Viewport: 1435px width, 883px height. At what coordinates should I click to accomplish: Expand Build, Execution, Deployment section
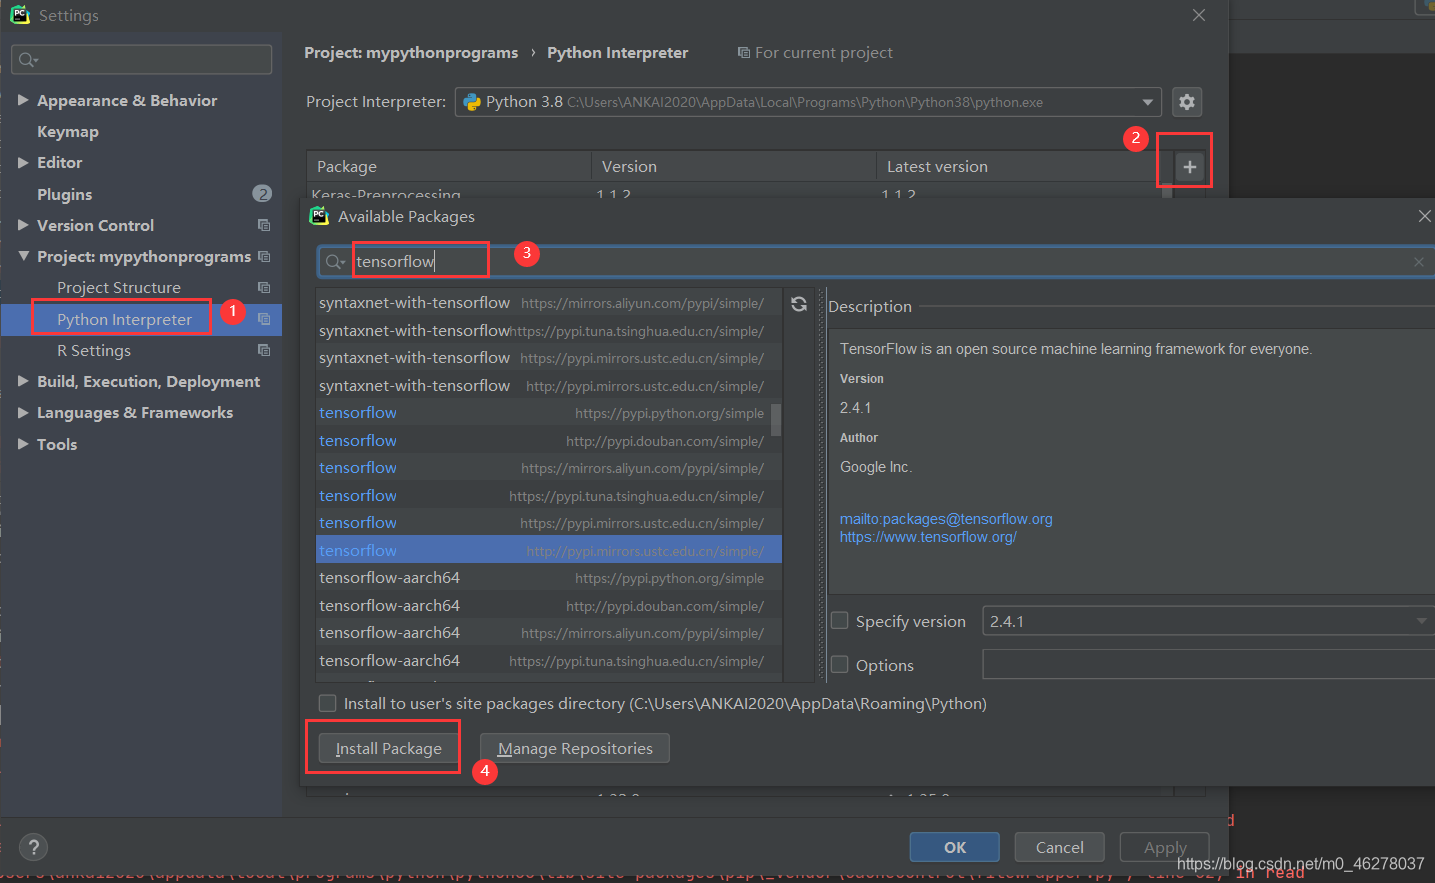click(x=23, y=381)
